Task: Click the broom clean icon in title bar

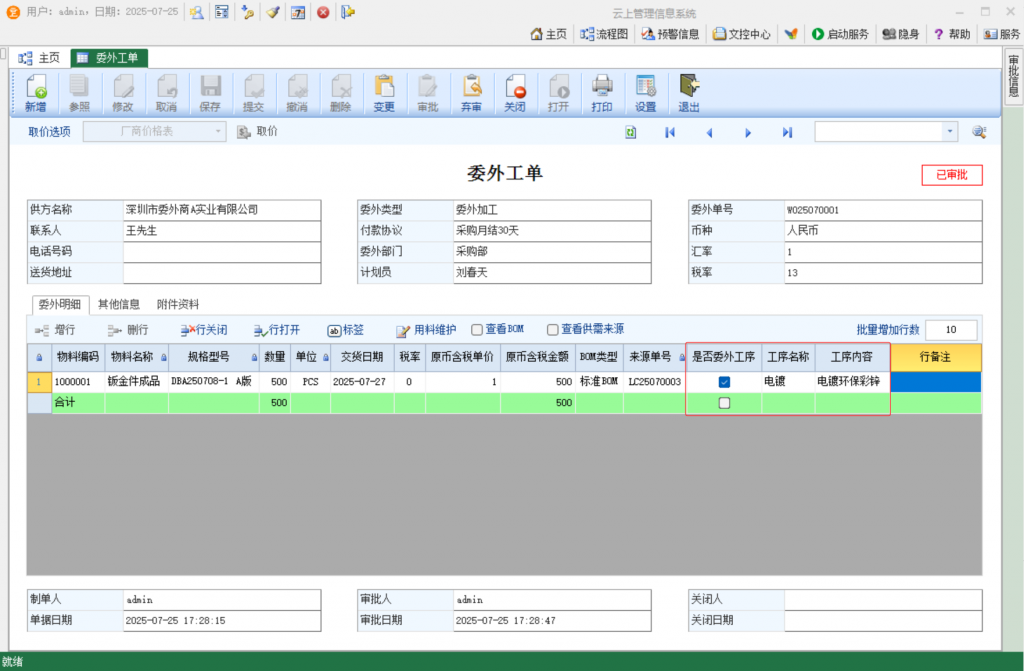Action: point(273,12)
